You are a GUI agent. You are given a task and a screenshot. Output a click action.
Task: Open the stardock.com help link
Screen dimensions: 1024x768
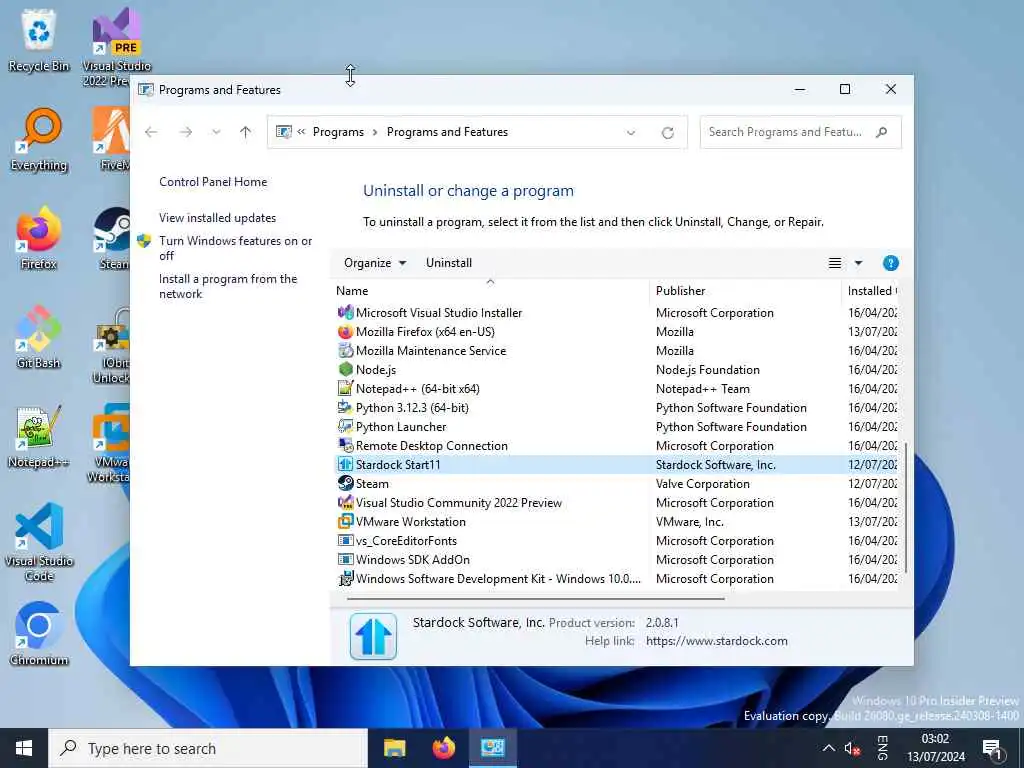coord(716,641)
